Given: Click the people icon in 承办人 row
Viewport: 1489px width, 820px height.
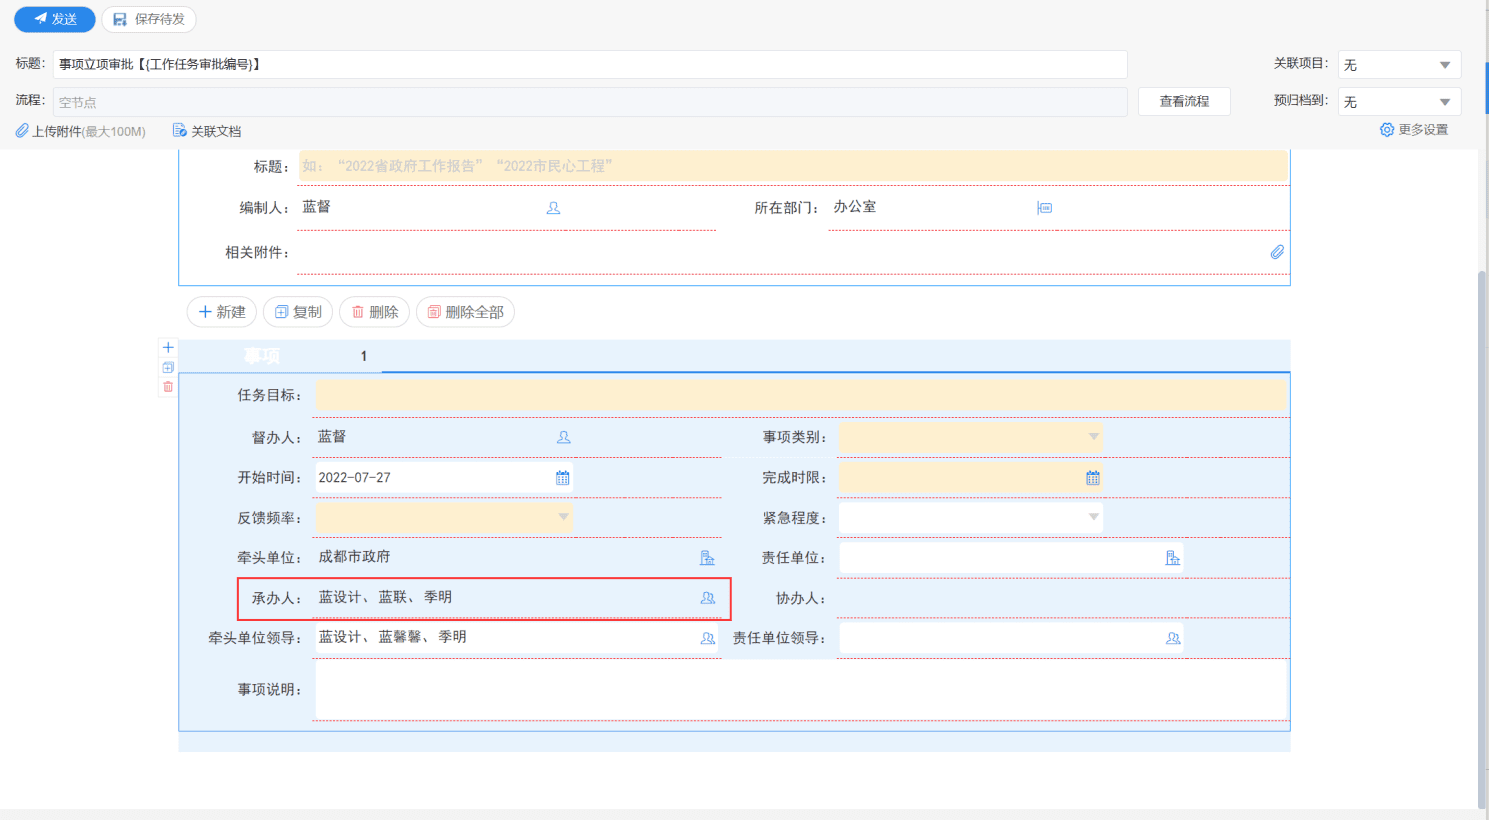Looking at the screenshot, I should (x=708, y=598).
